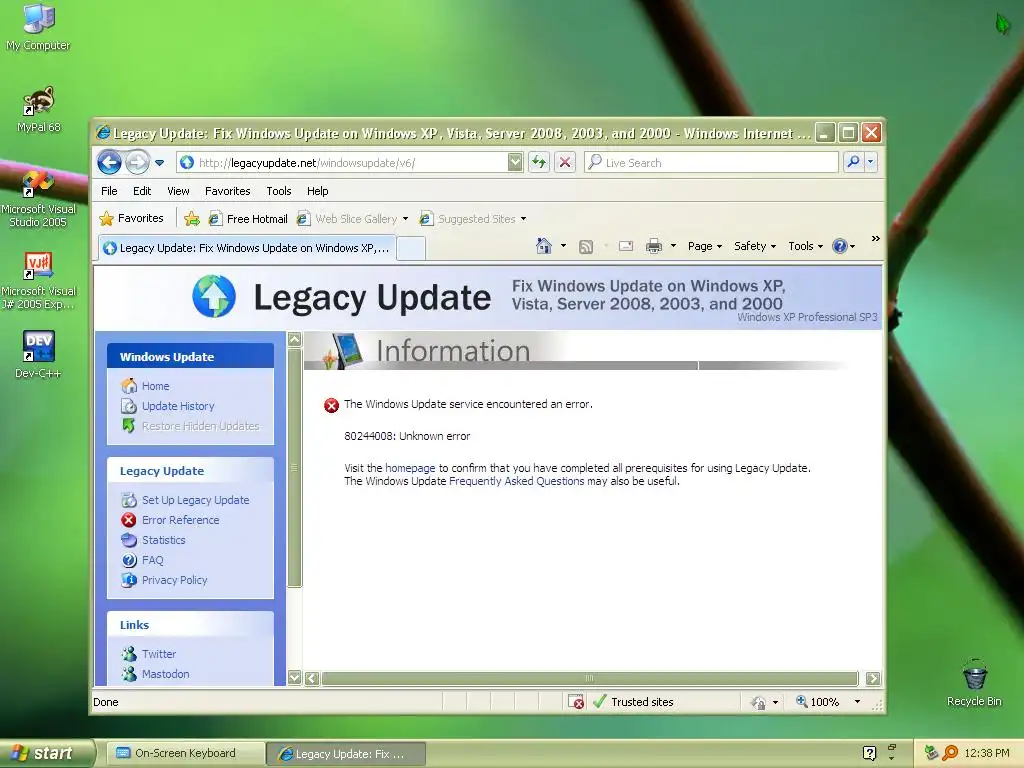Open the File menu

tap(109, 191)
